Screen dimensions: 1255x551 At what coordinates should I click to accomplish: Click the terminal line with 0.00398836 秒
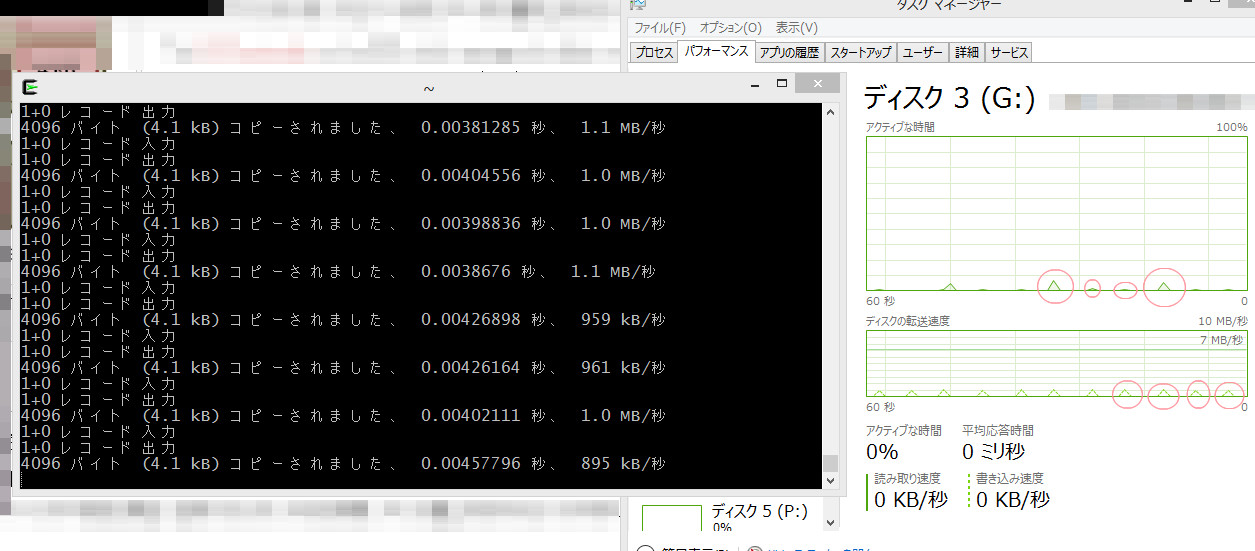tap(343, 224)
